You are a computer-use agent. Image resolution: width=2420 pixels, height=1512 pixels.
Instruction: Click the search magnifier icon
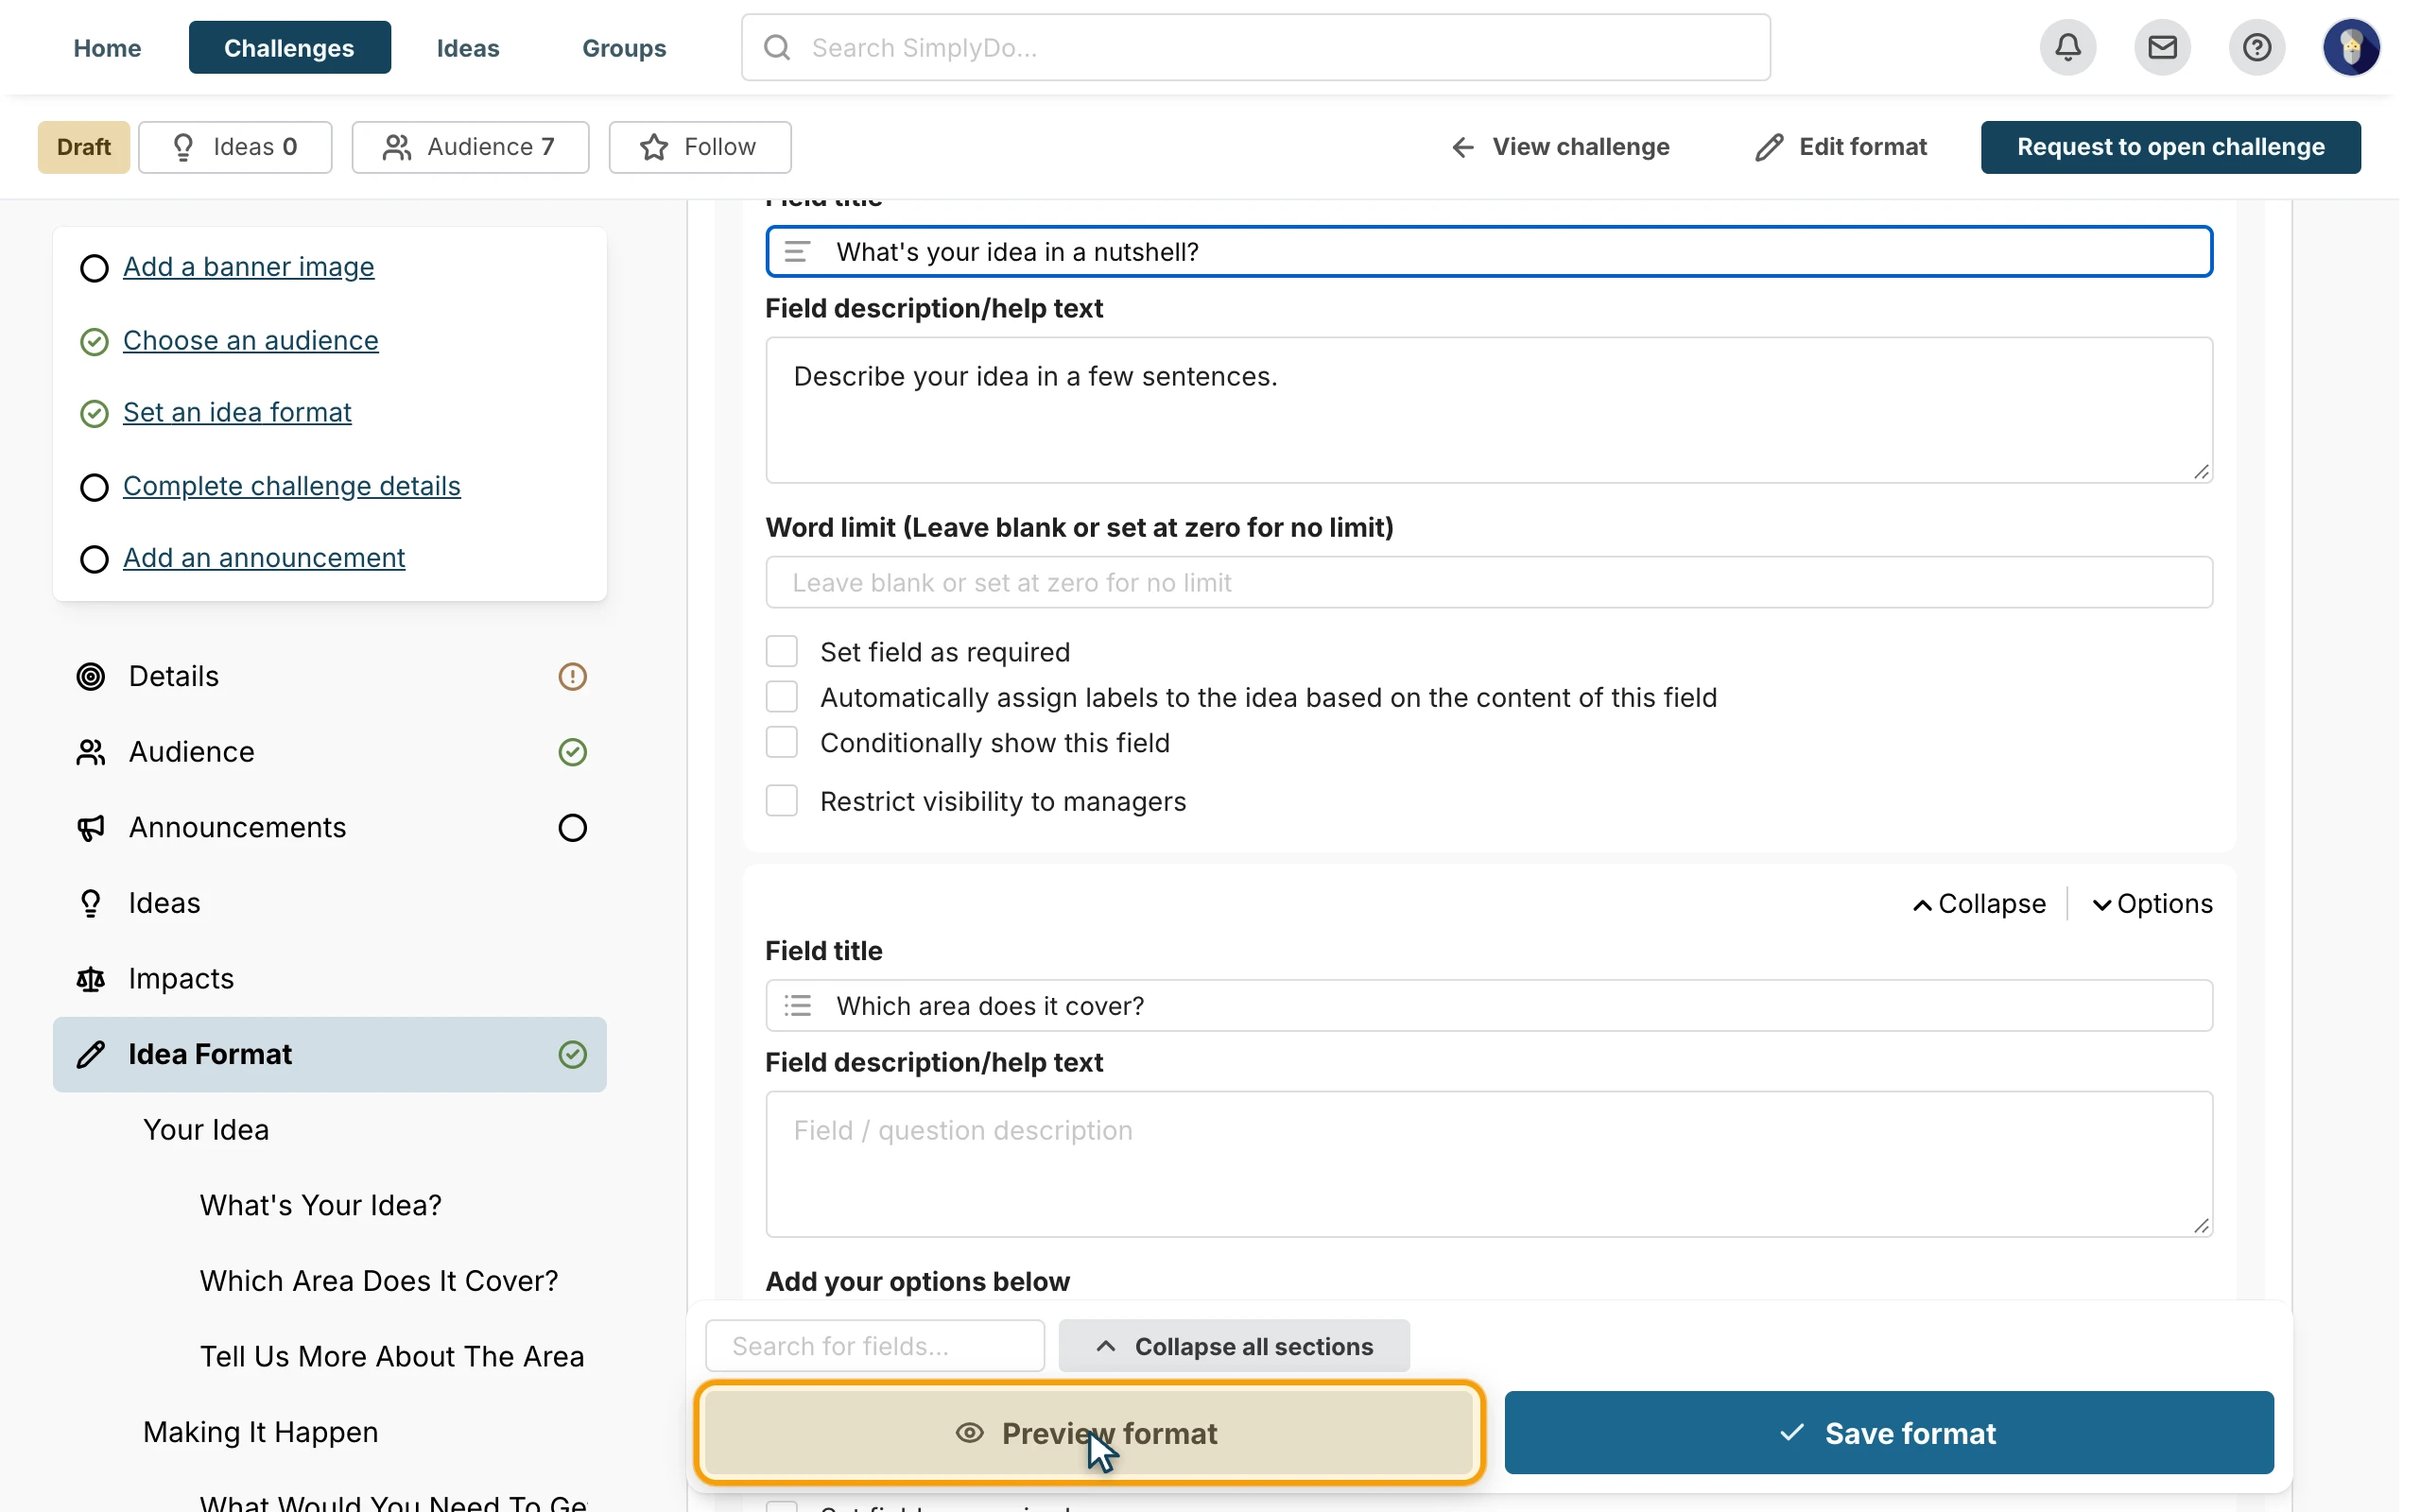tap(777, 47)
